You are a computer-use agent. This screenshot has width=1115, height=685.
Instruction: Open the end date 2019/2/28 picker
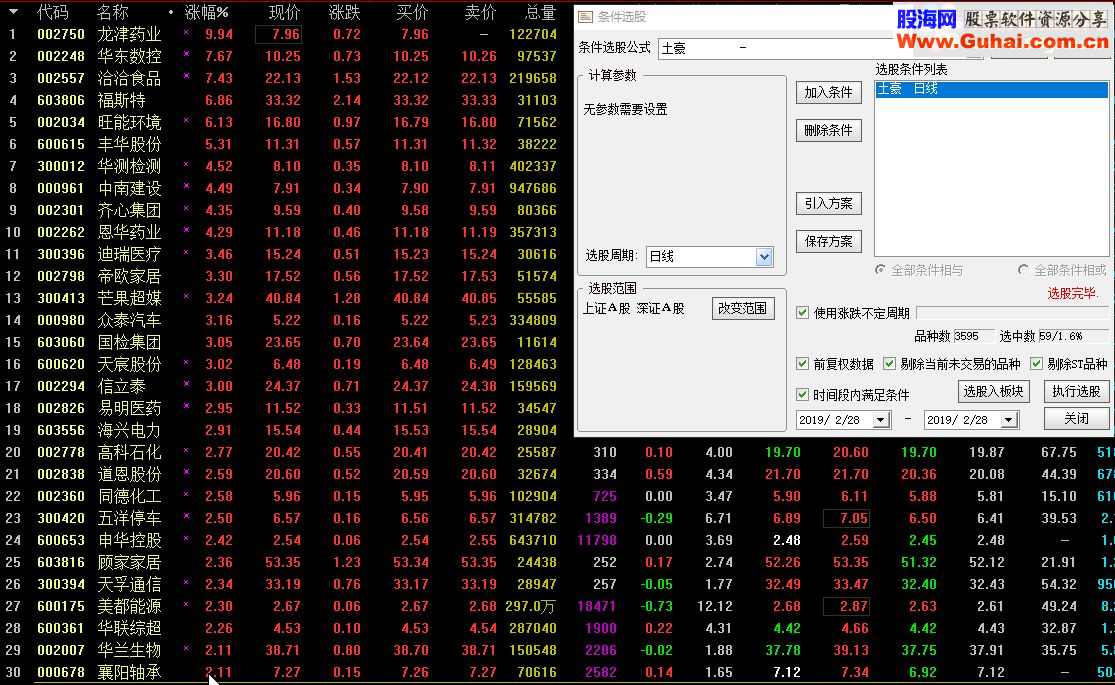pos(1009,420)
